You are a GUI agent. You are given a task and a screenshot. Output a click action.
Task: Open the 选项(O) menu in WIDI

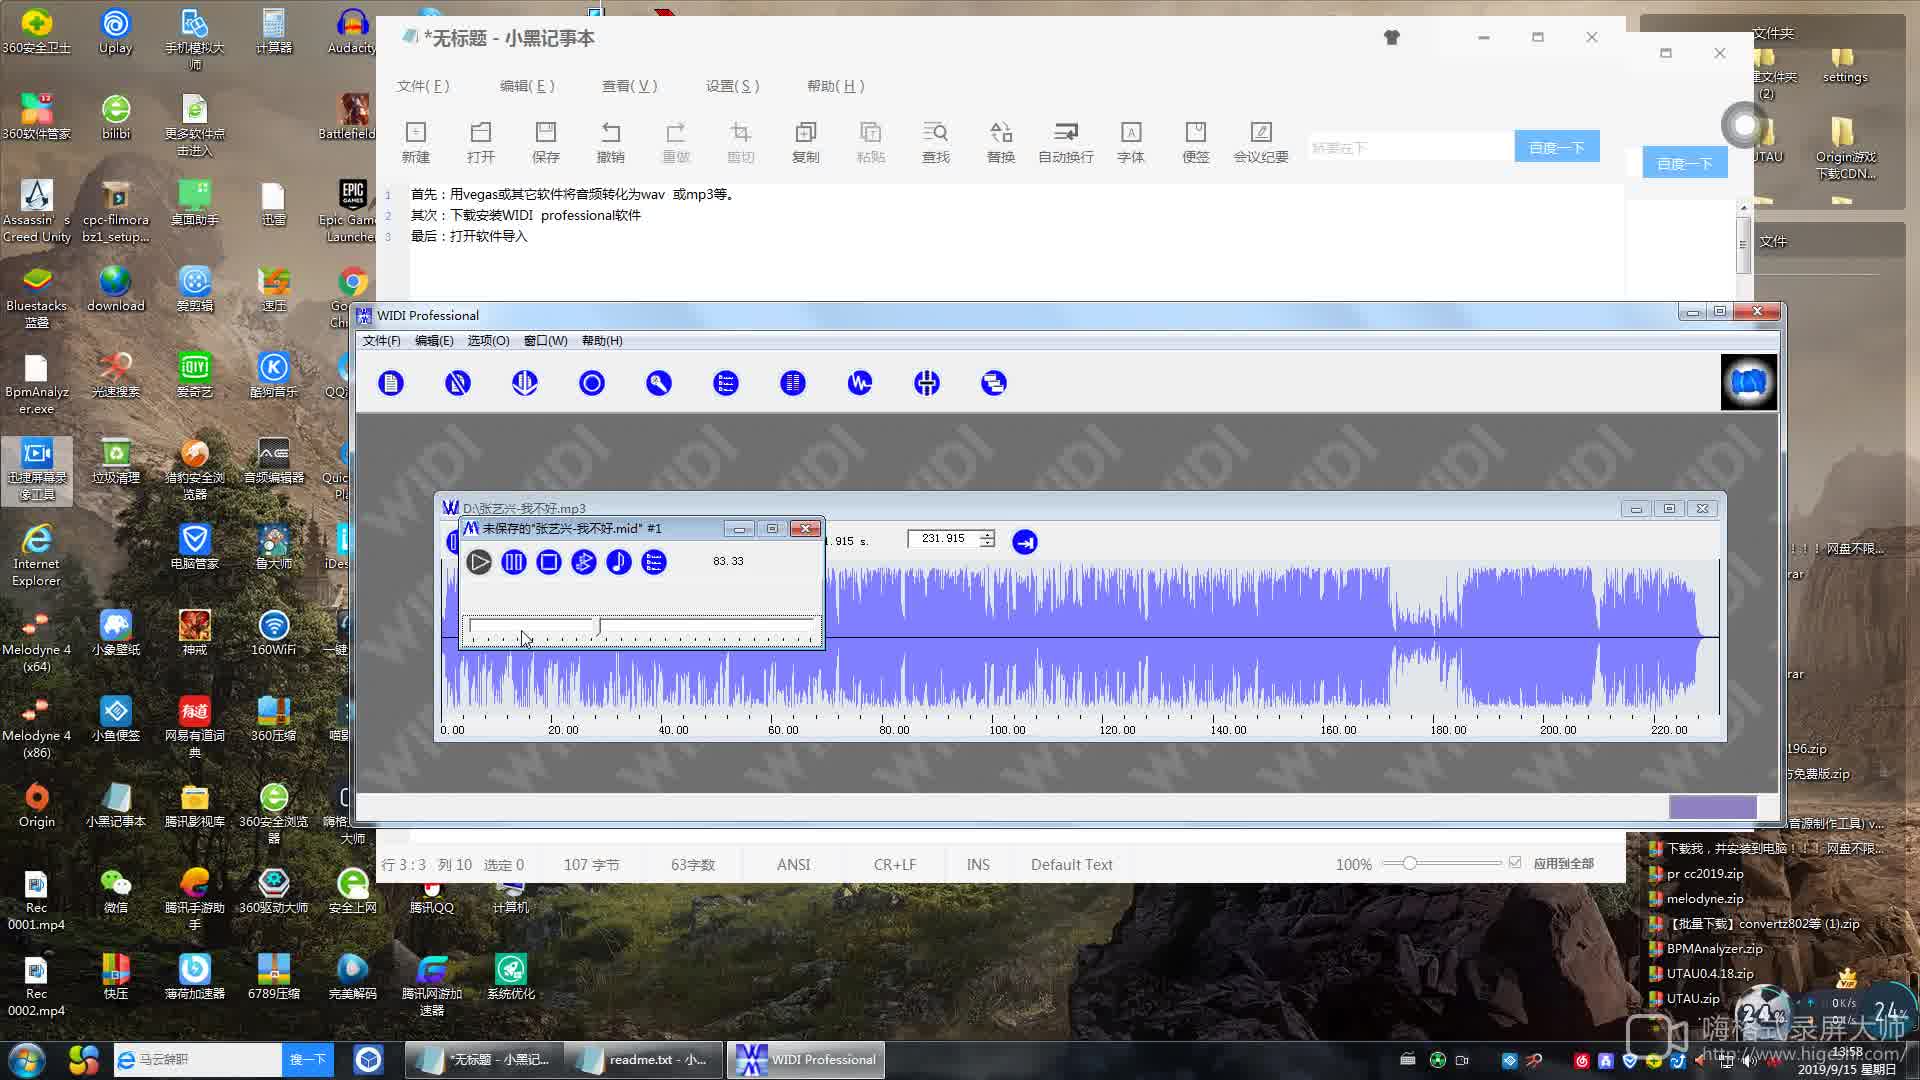coord(488,341)
